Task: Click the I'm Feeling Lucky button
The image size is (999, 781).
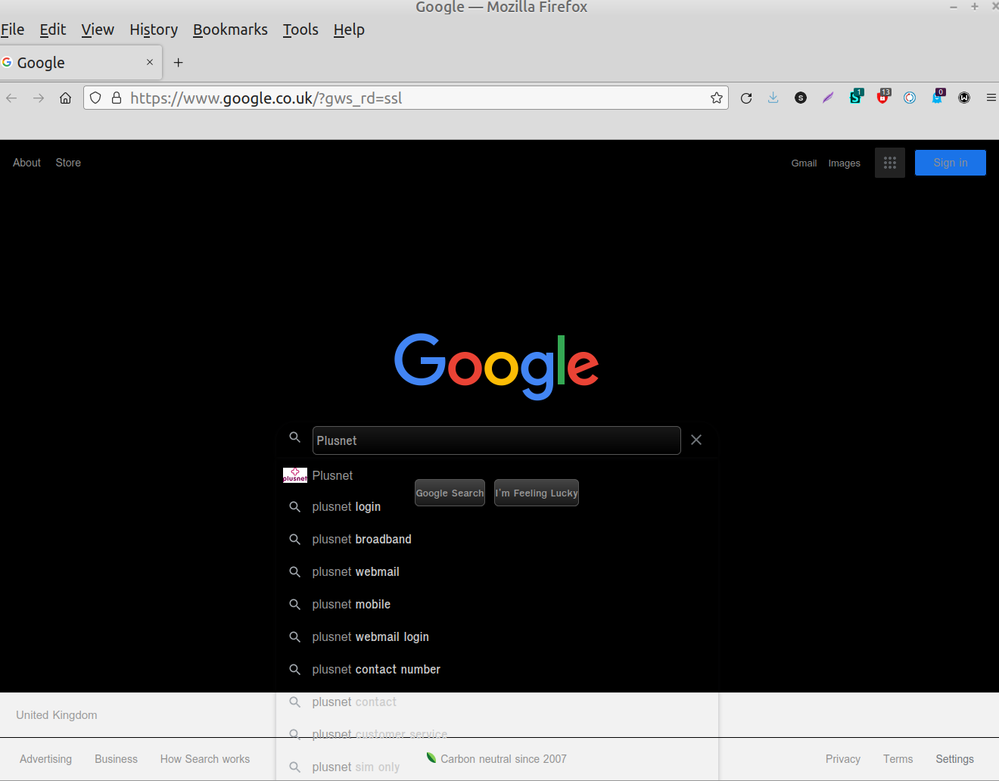Action: point(536,492)
